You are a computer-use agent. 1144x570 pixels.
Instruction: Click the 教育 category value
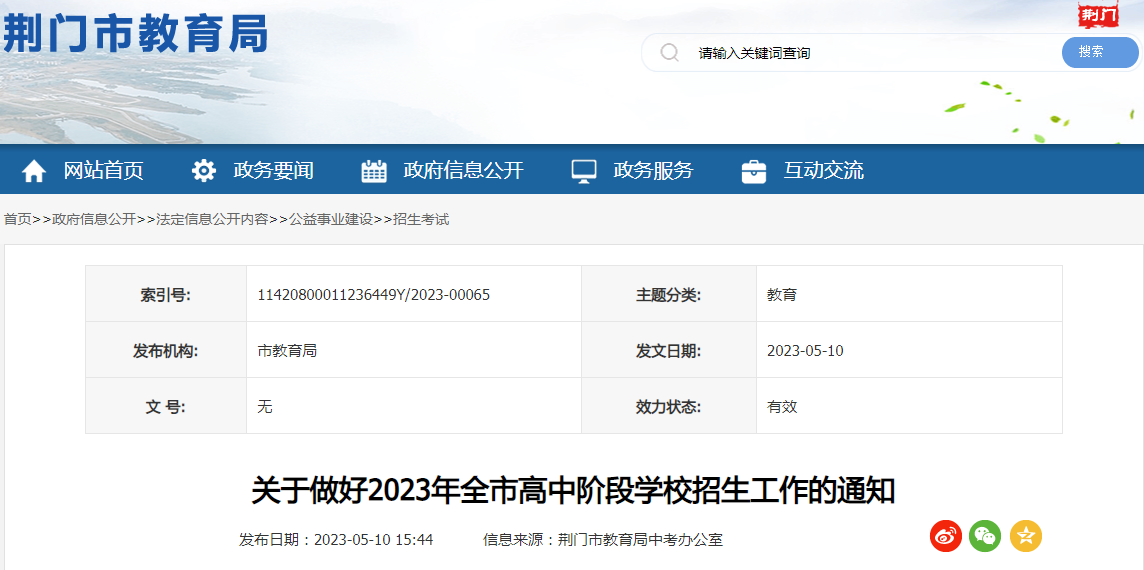pos(781,295)
